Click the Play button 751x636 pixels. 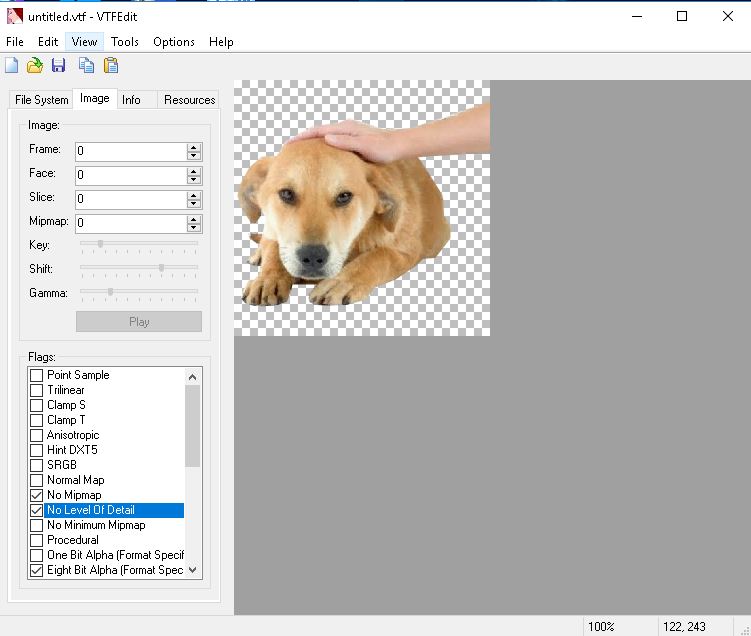[139, 321]
